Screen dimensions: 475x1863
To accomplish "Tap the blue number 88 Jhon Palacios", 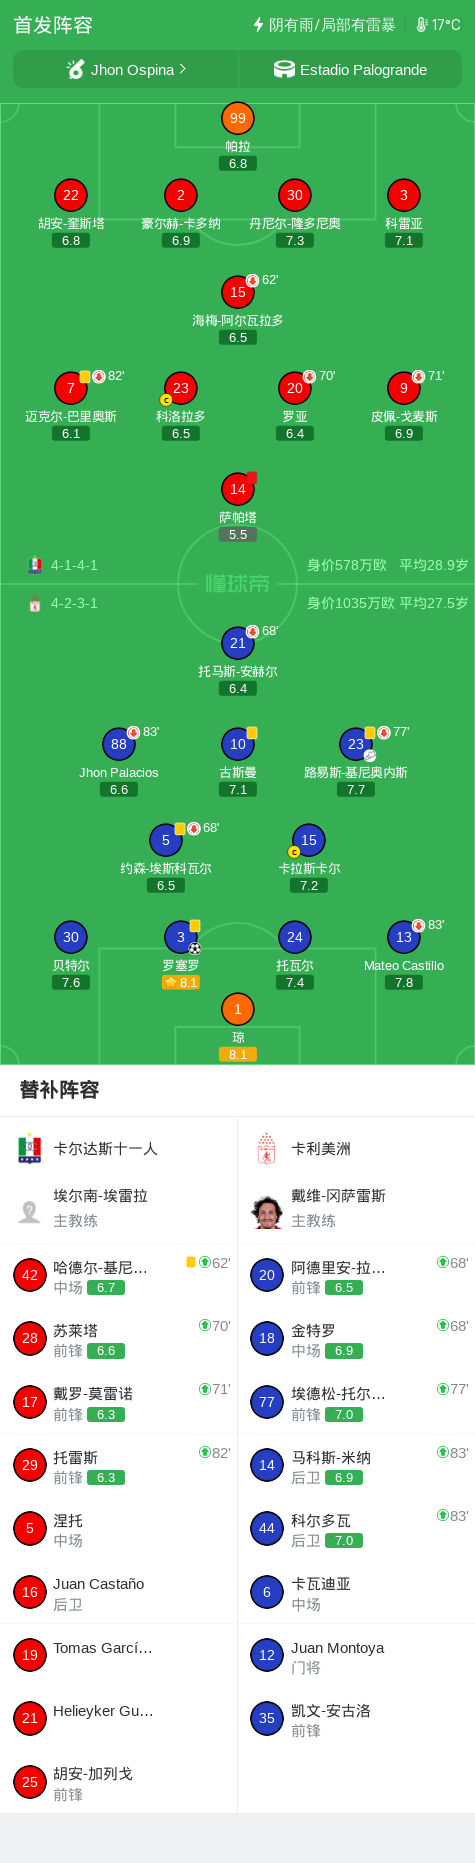I will pos(119,744).
